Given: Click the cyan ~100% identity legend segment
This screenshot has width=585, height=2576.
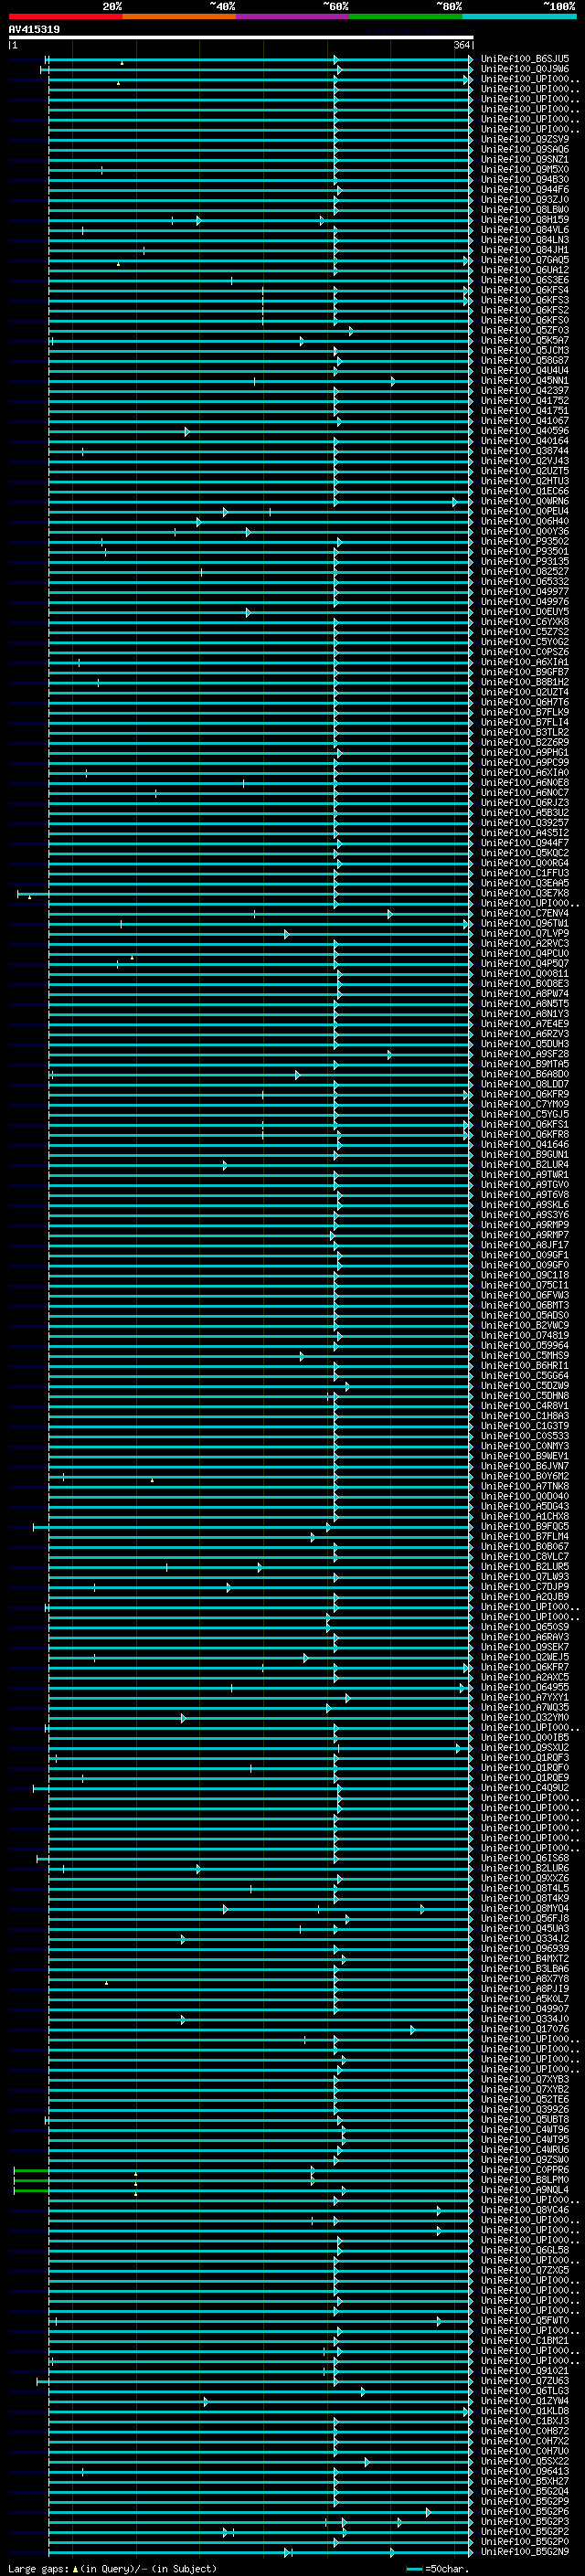Looking at the screenshot, I should [519, 16].
